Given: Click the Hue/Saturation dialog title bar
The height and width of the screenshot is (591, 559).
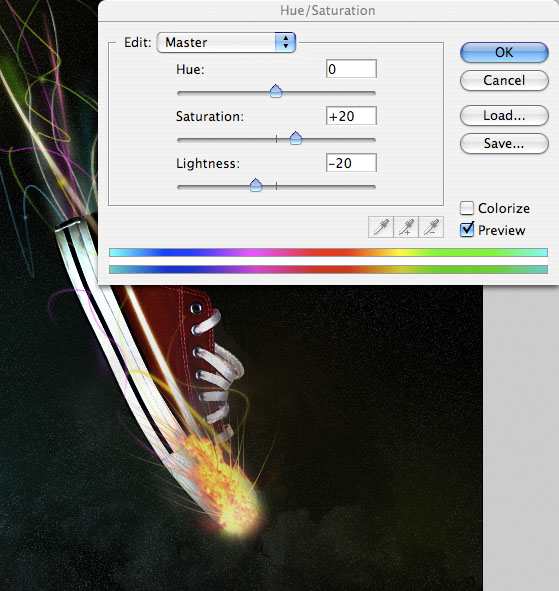Looking at the screenshot, I should pyautogui.click(x=328, y=11).
